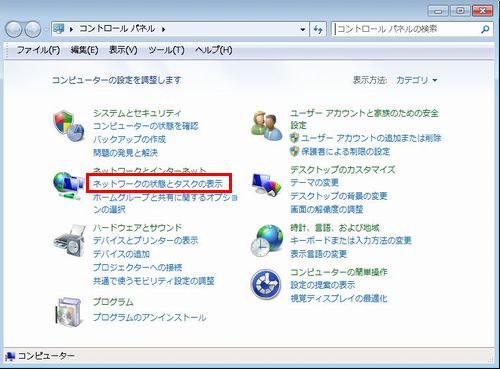Open システムとセキュリティ category link

[x=137, y=113]
